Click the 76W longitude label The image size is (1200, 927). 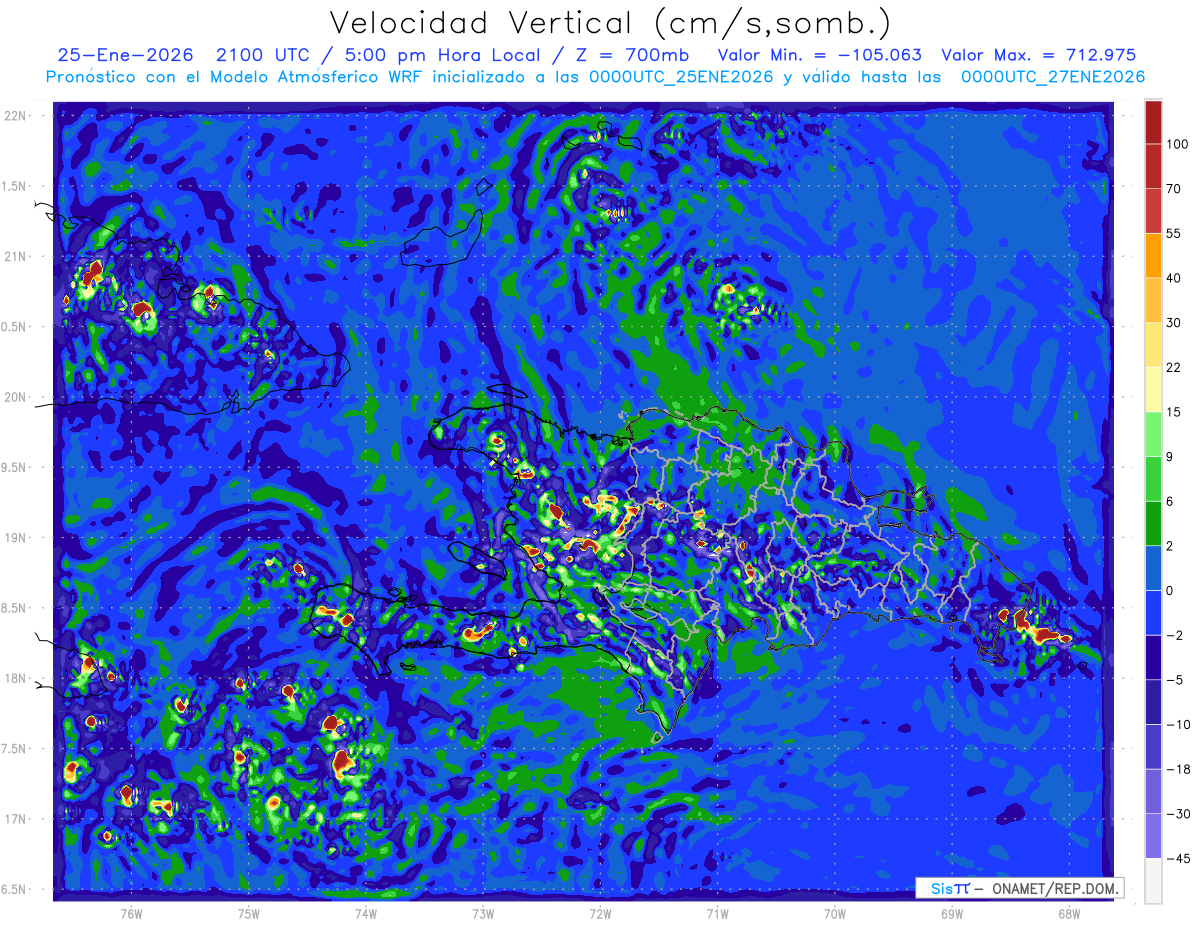[x=131, y=914]
